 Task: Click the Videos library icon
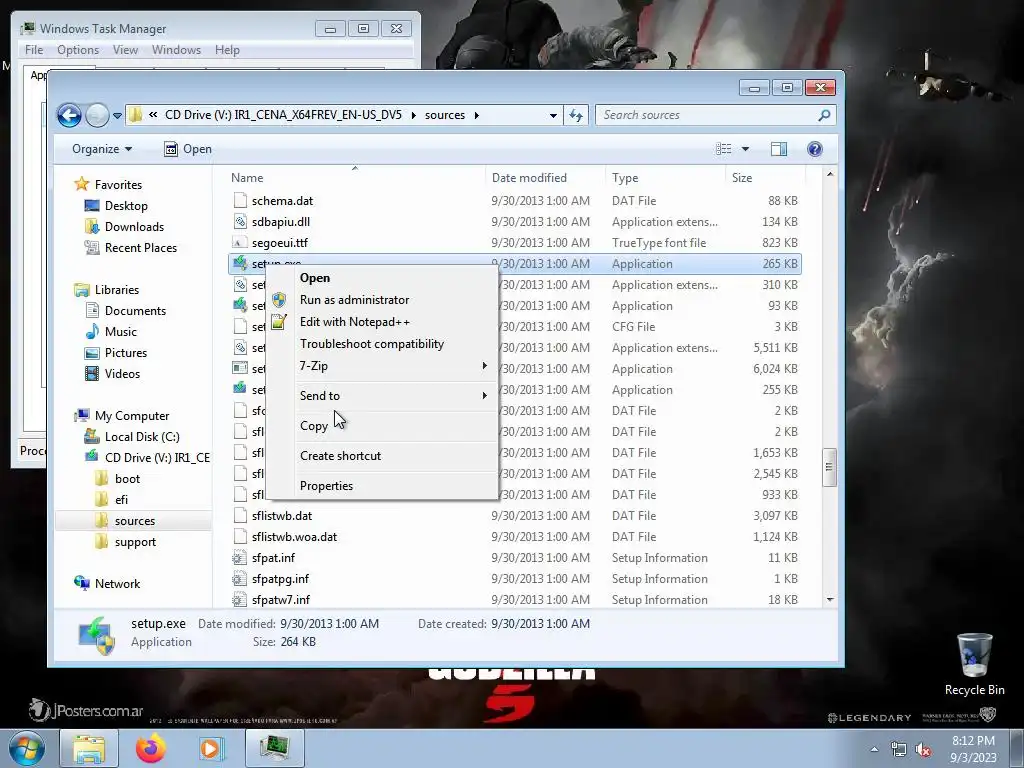(92, 374)
